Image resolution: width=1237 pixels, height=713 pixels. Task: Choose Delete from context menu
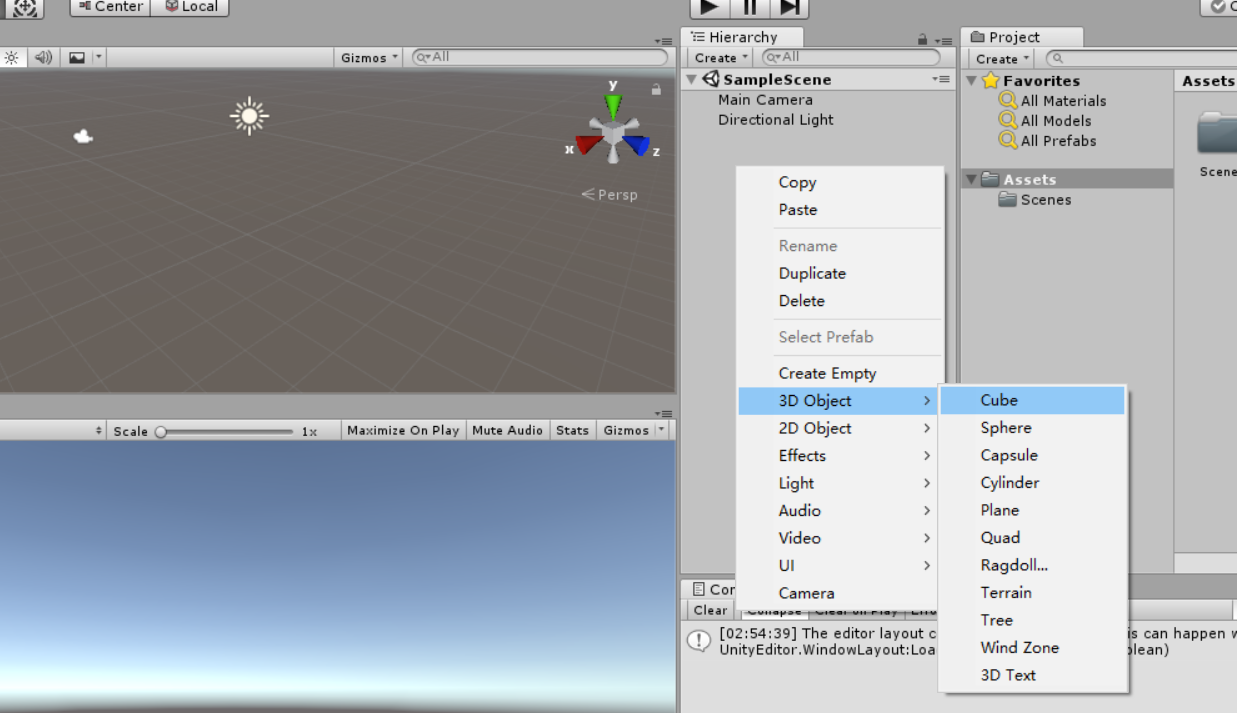pyautogui.click(x=840, y=301)
